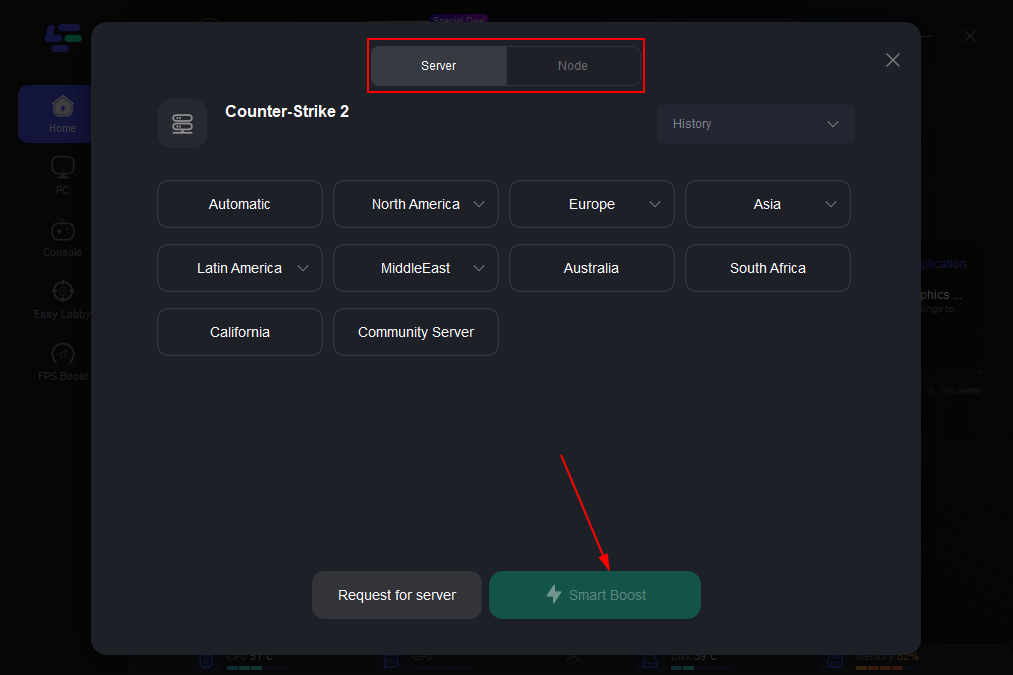Image resolution: width=1013 pixels, height=675 pixels.
Task: Expand the Europe region chevron
Action: pos(654,204)
